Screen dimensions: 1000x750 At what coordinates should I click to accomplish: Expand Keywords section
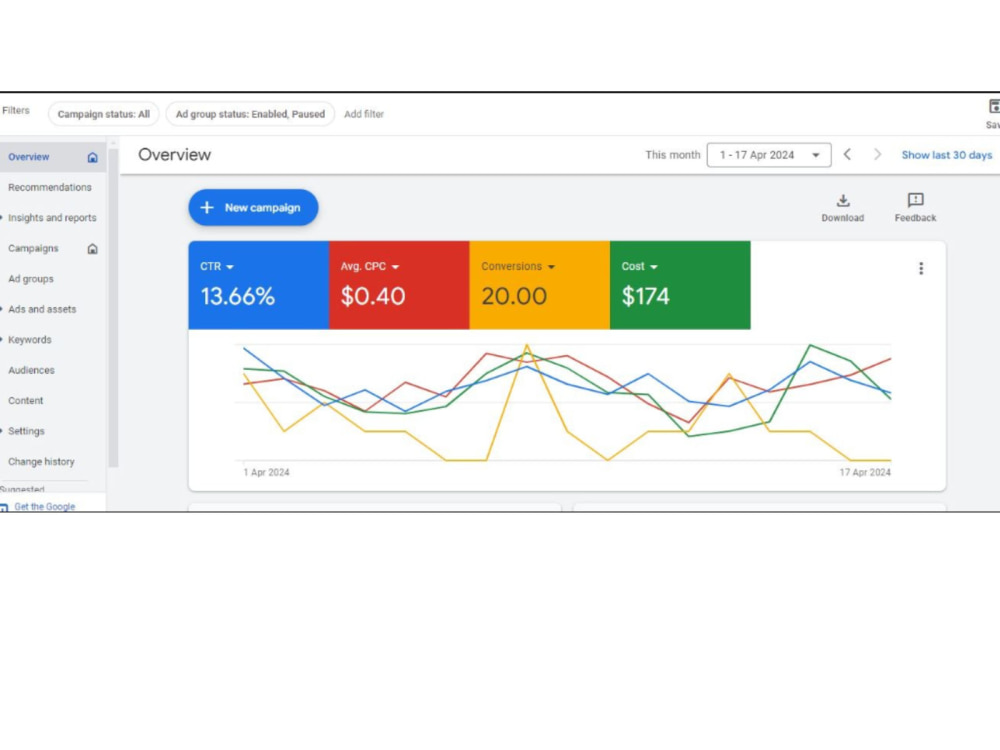tap(2, 340)
